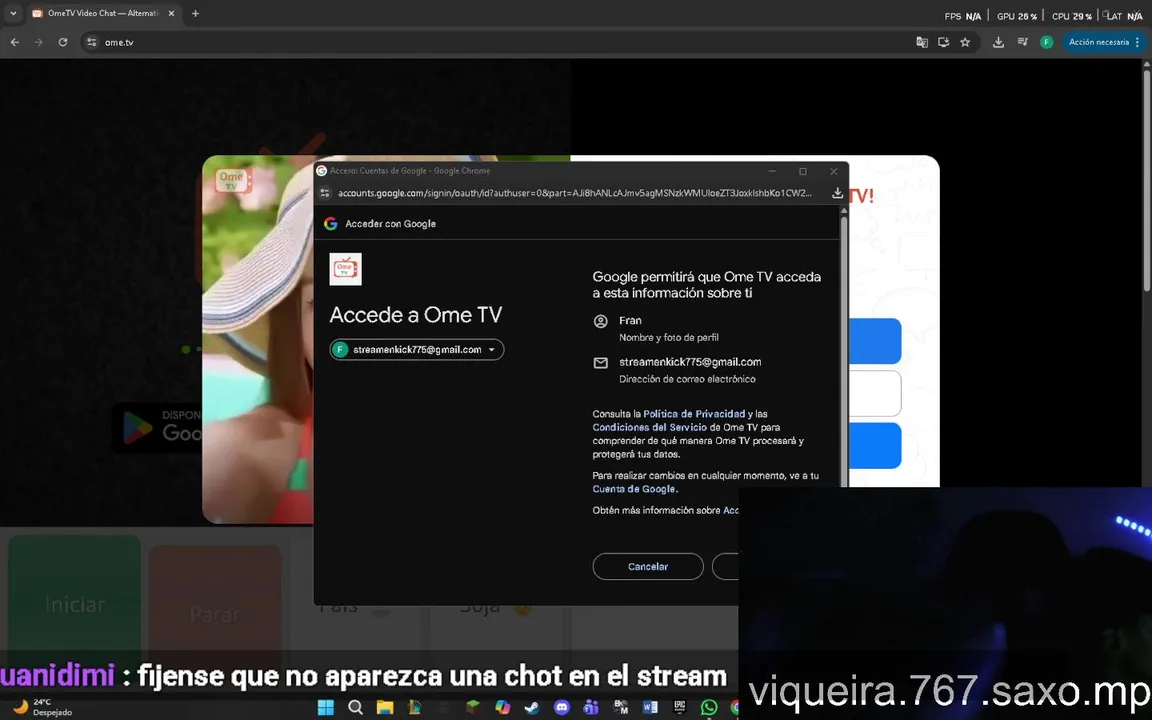This screenshot has height=720, width=1152.
Task: Open the green F profile avatar in Chrome toolbar
Action: (1047, 43)
